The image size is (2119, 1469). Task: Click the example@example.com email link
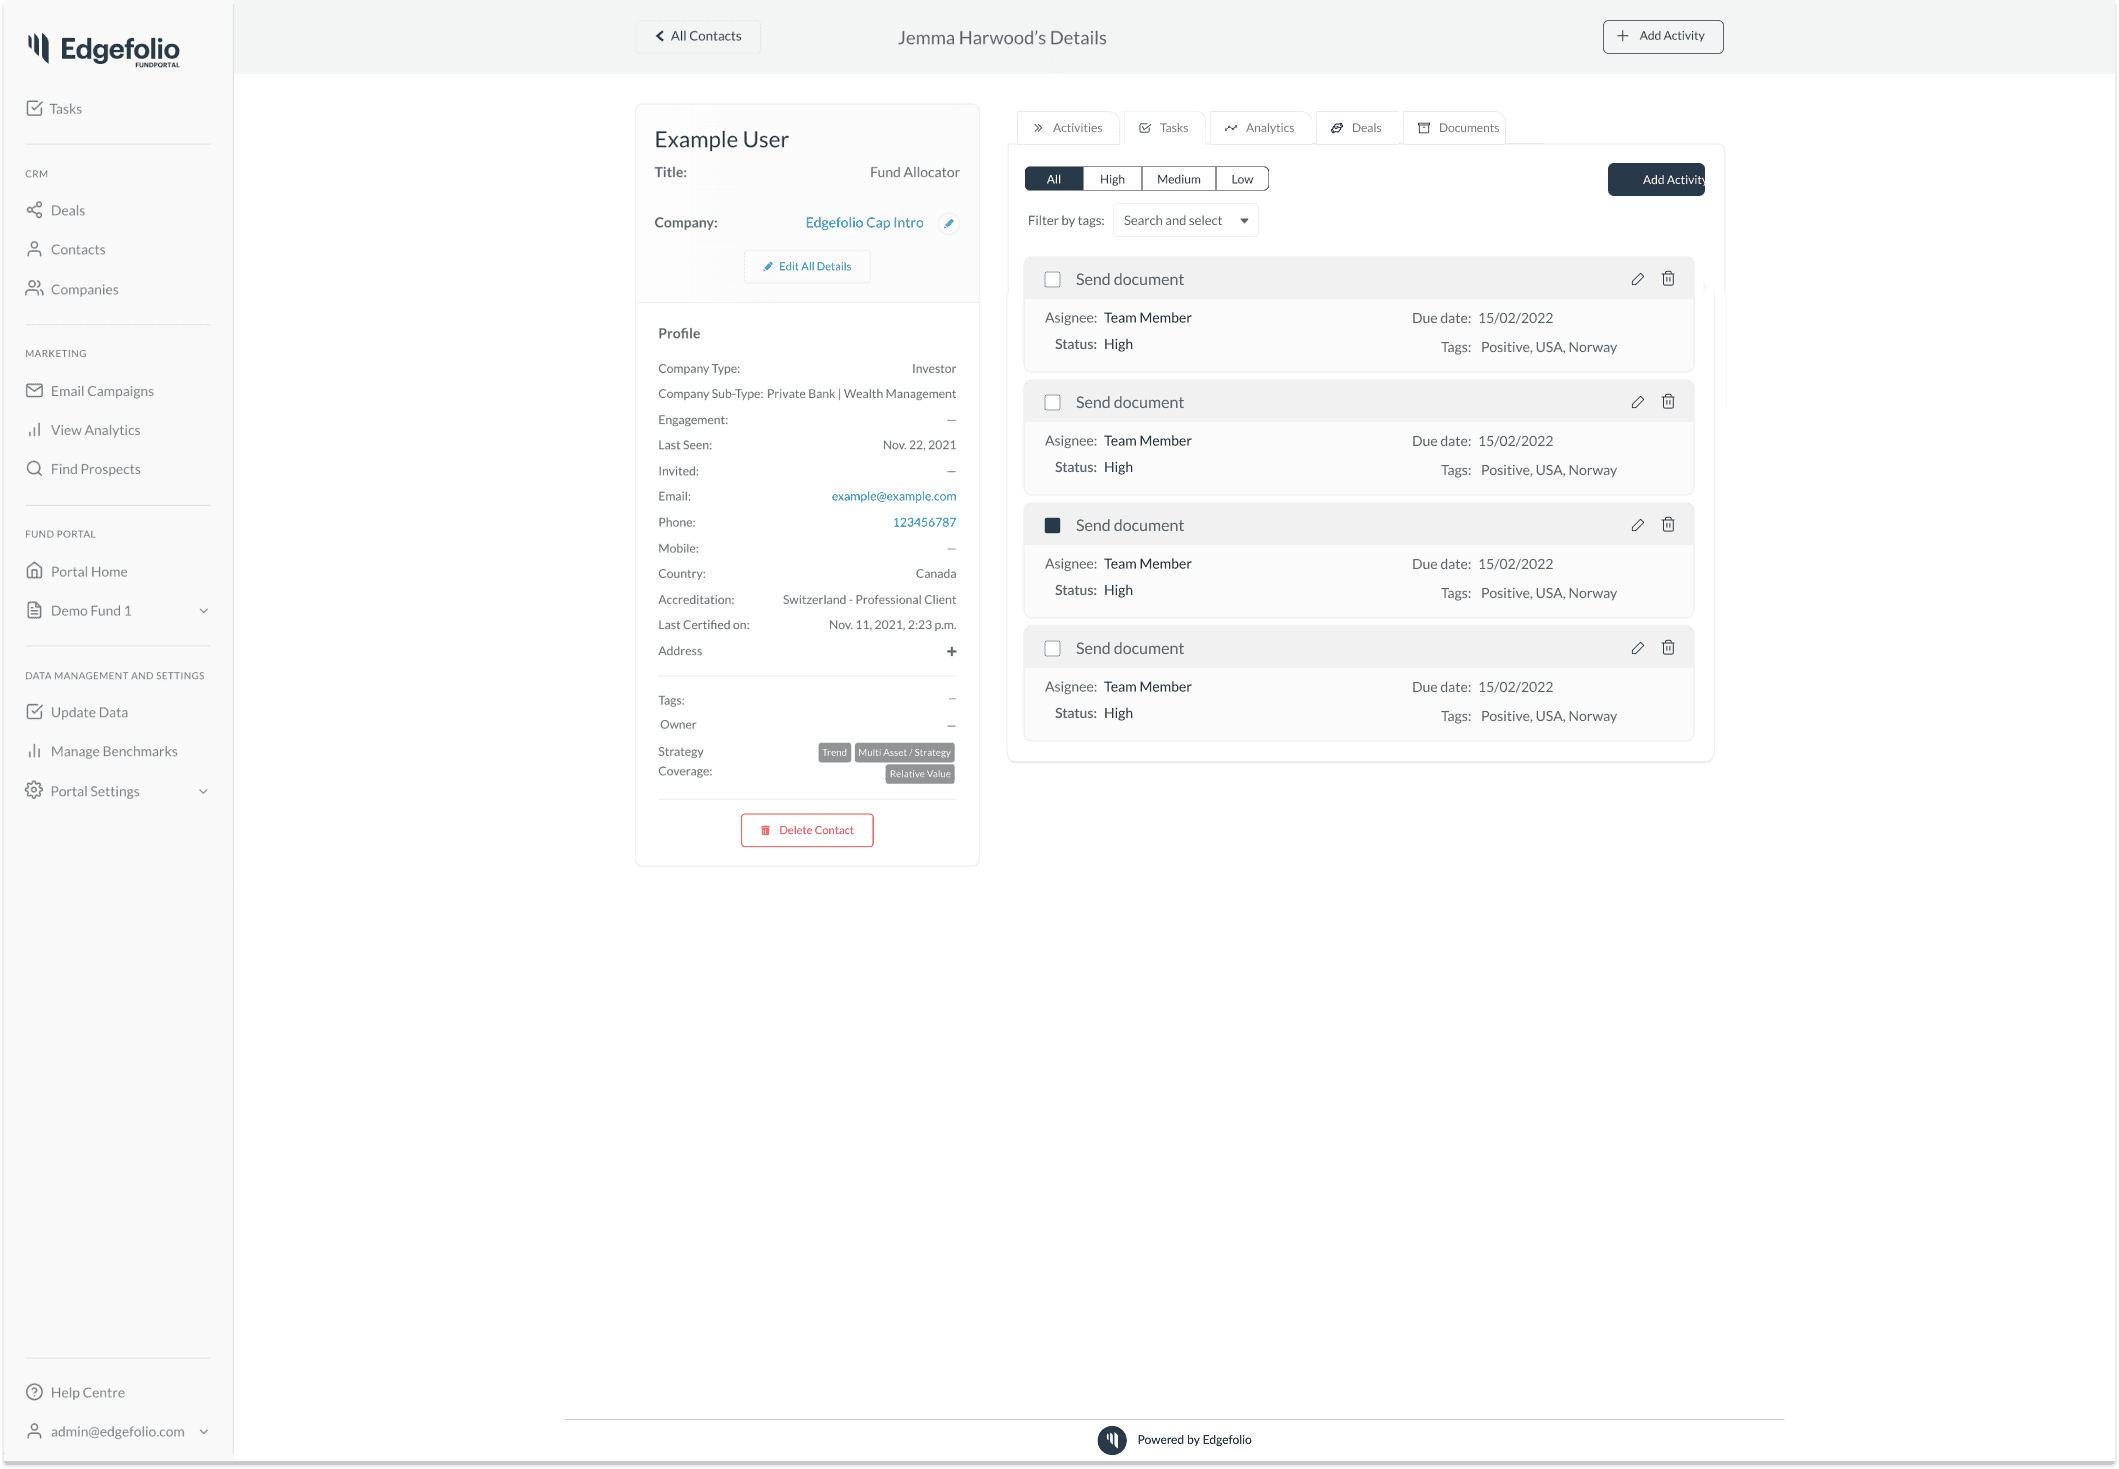point(893,496)
